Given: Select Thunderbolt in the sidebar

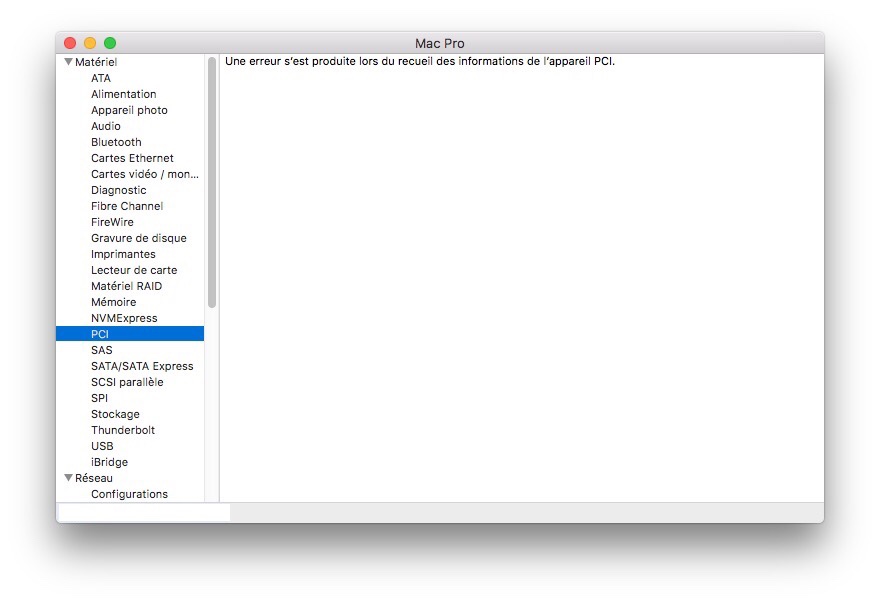Looking at the screenshot, I should pos(123,430).
